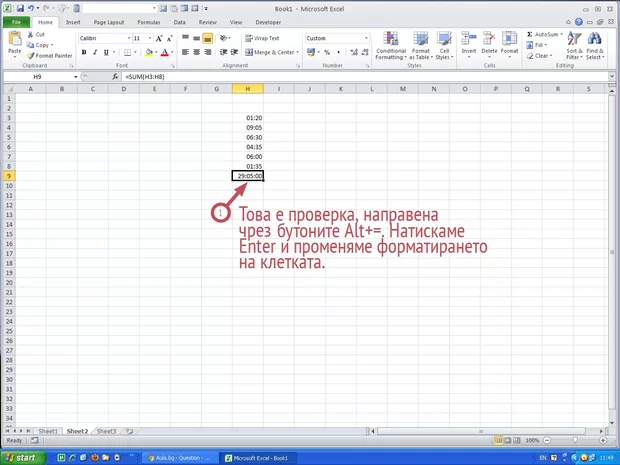Apply Comma Style icon

[338, 52]
